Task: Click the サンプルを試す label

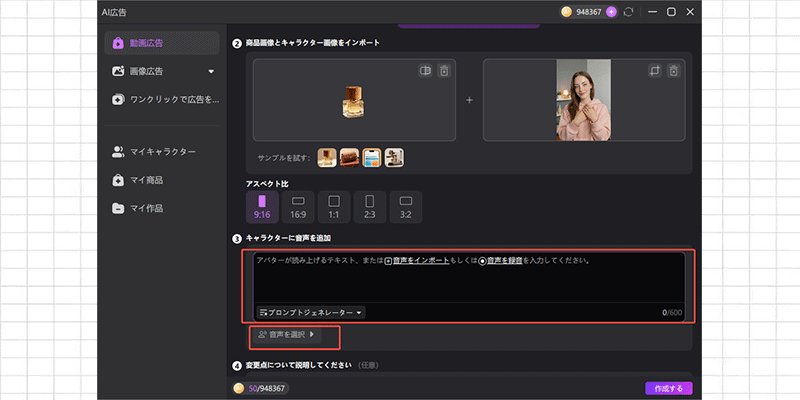Action: (x=285, y=158)
